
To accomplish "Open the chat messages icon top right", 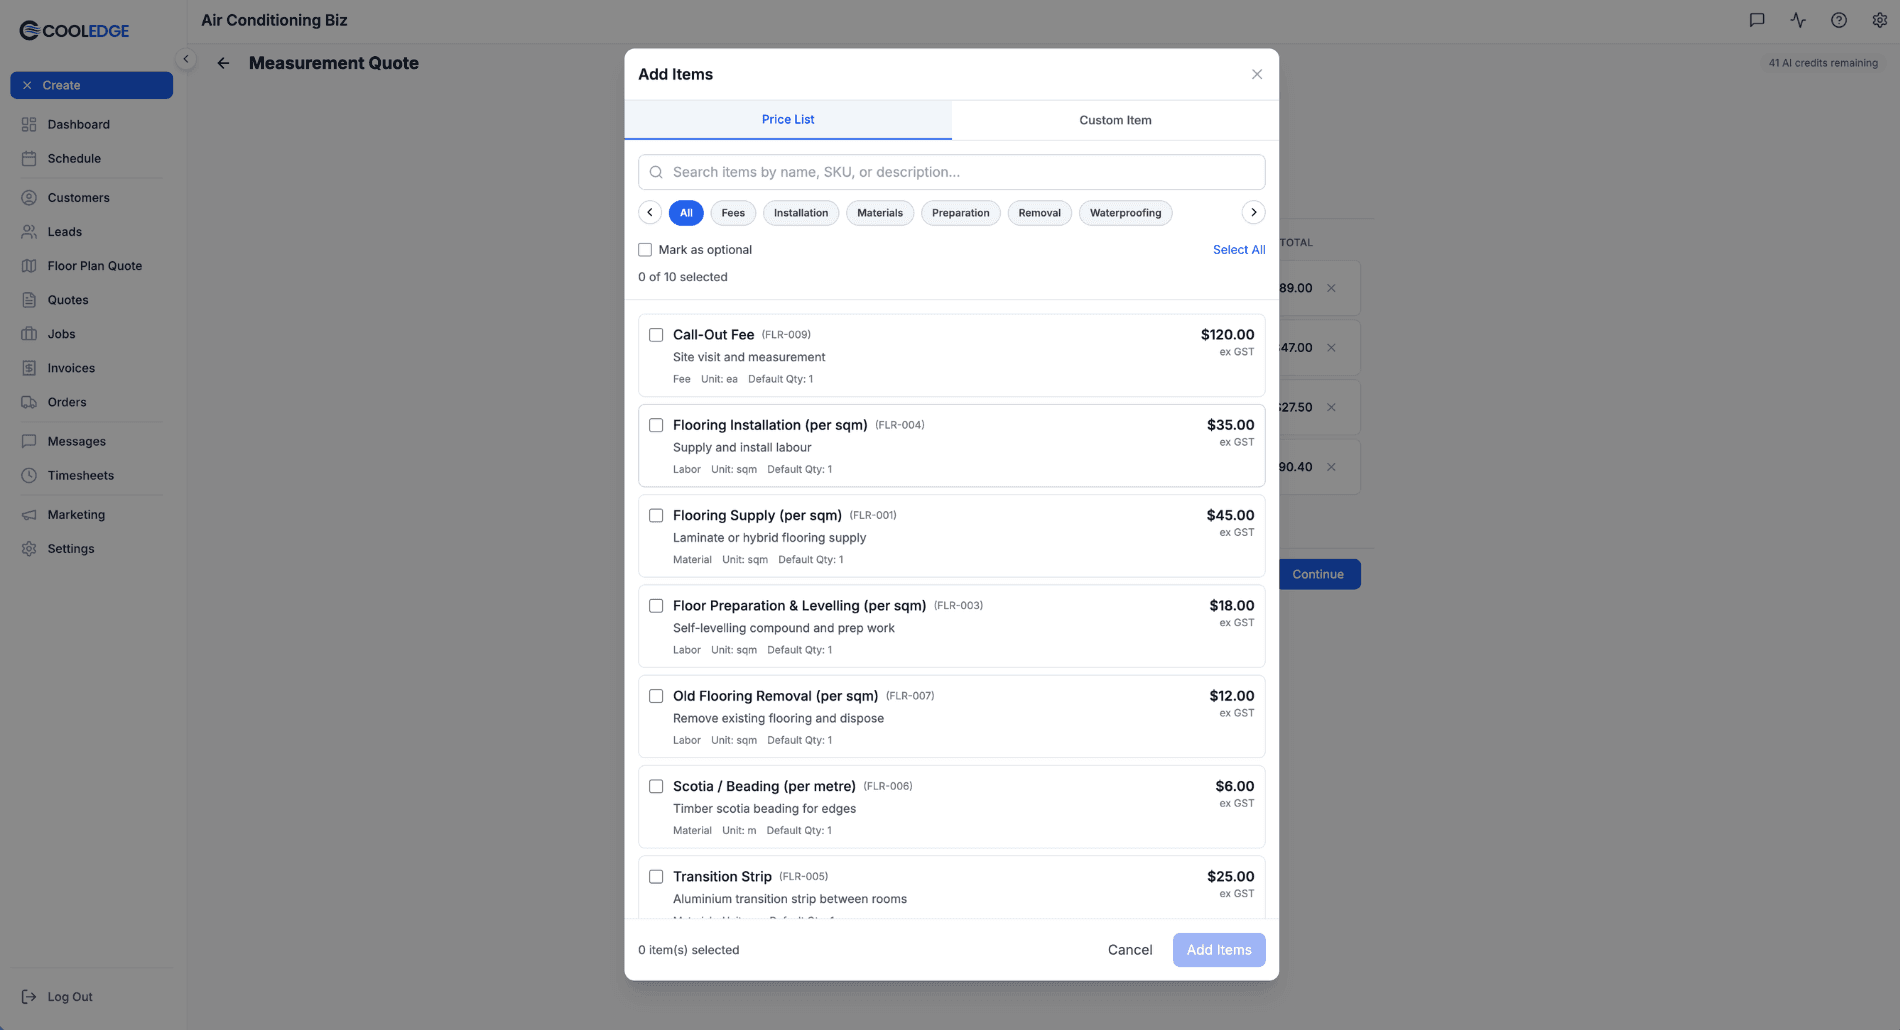I will coord(1757,20).
